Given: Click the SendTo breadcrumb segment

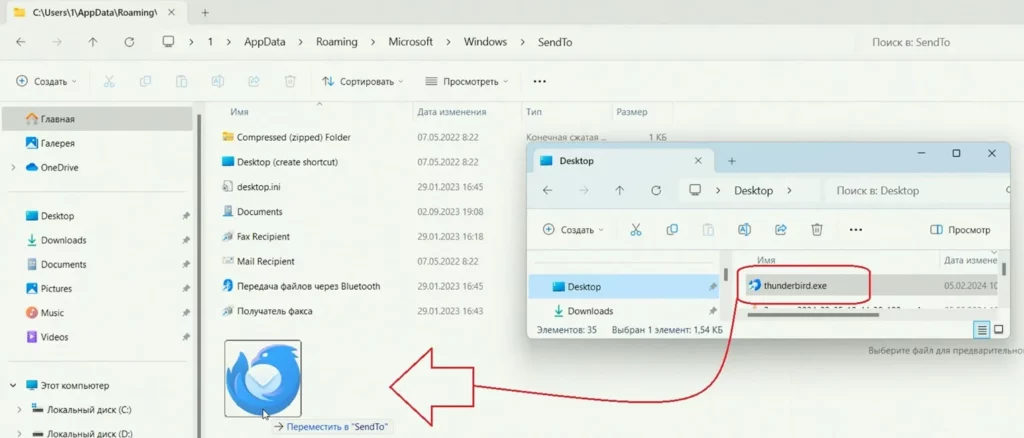Looking at the screenshot, I should [555, 42].
